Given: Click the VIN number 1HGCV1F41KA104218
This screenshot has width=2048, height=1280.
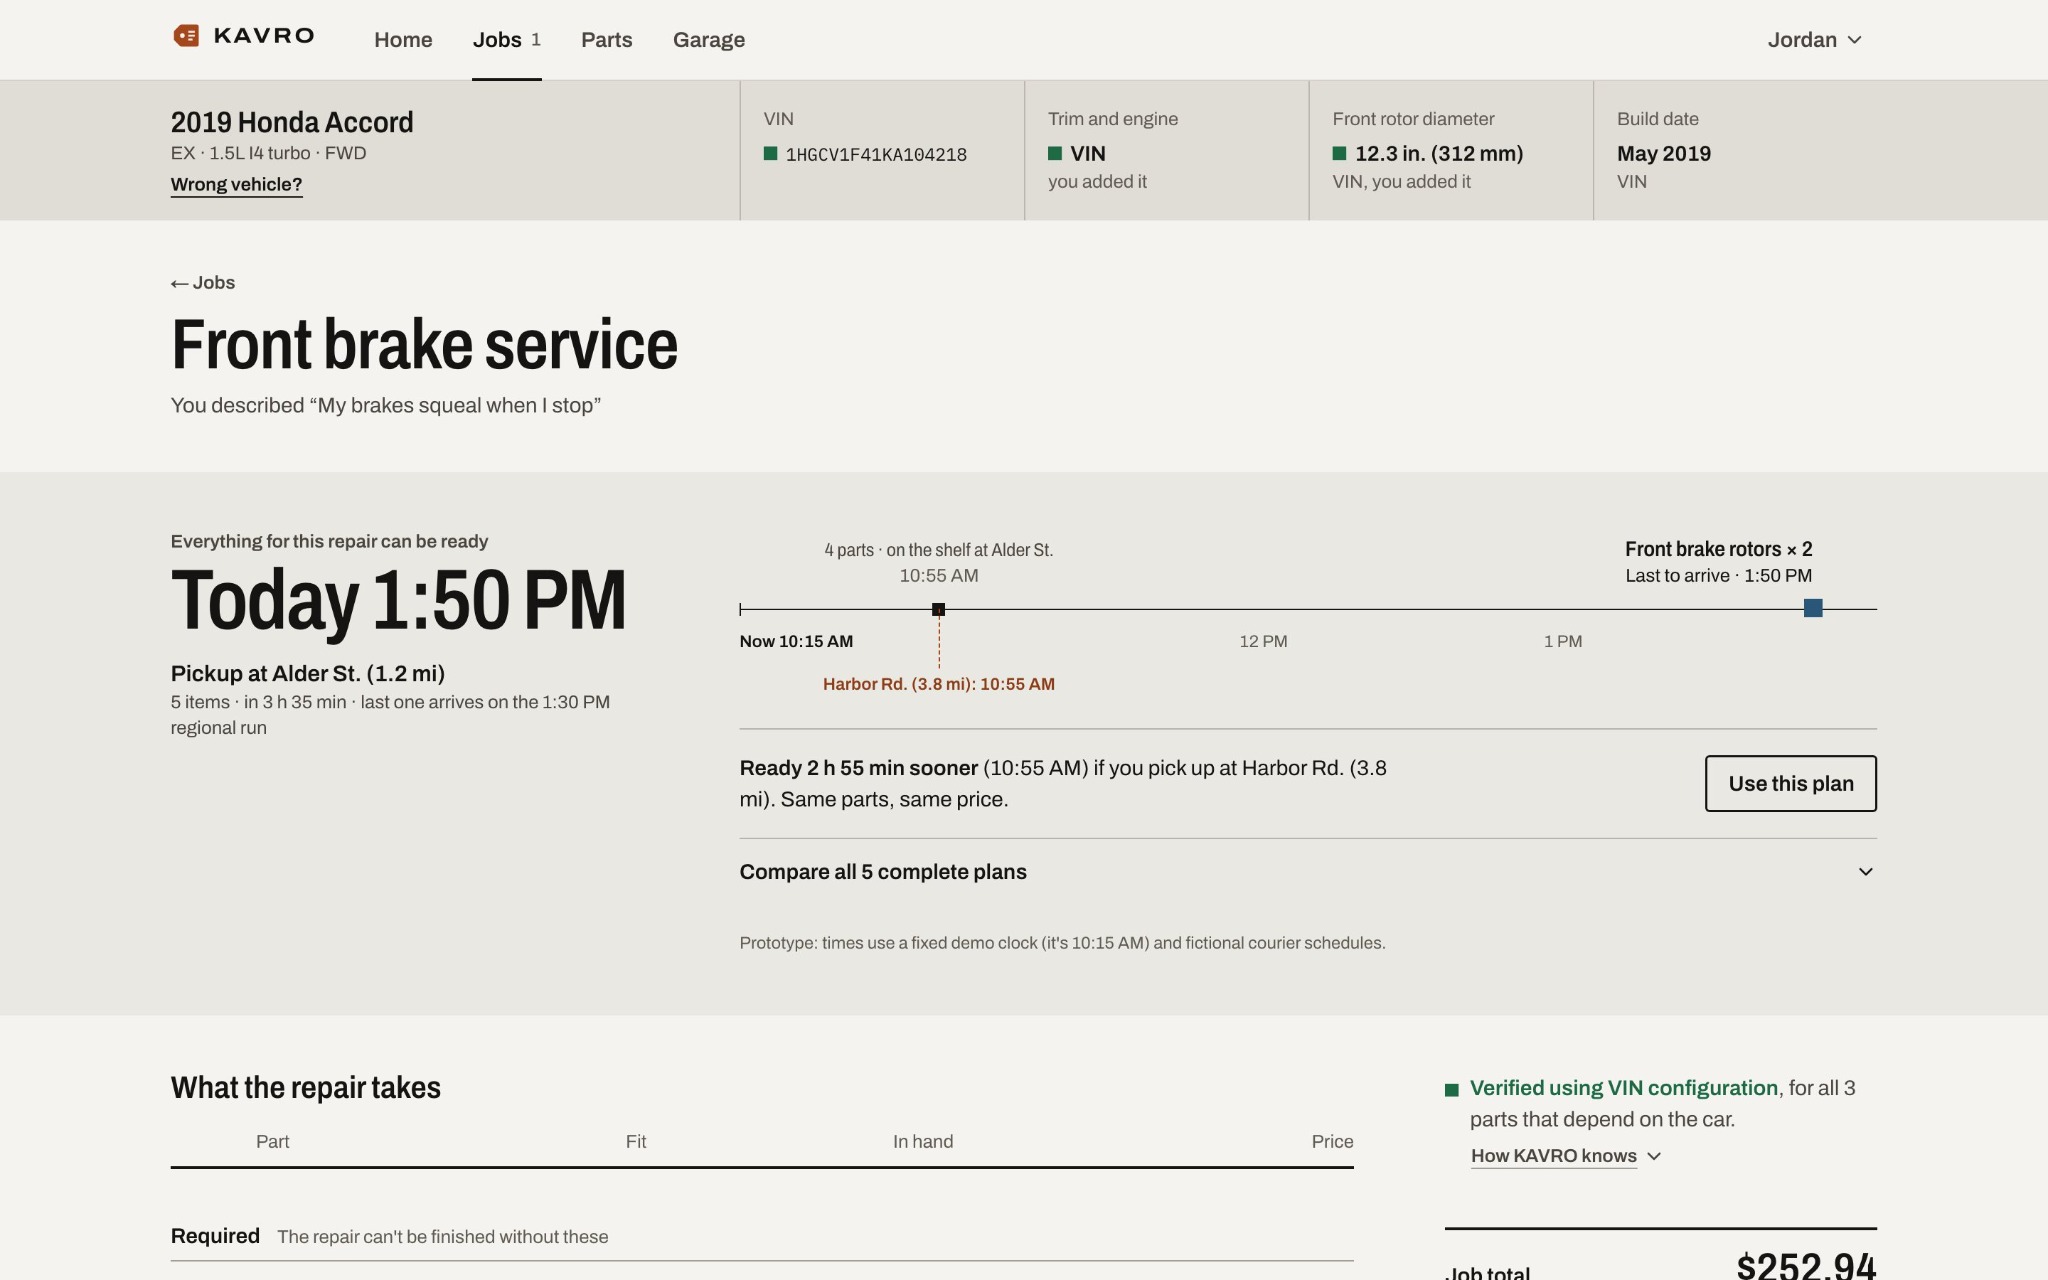Looking at the screenshot, I should click(x=876, y=155).
